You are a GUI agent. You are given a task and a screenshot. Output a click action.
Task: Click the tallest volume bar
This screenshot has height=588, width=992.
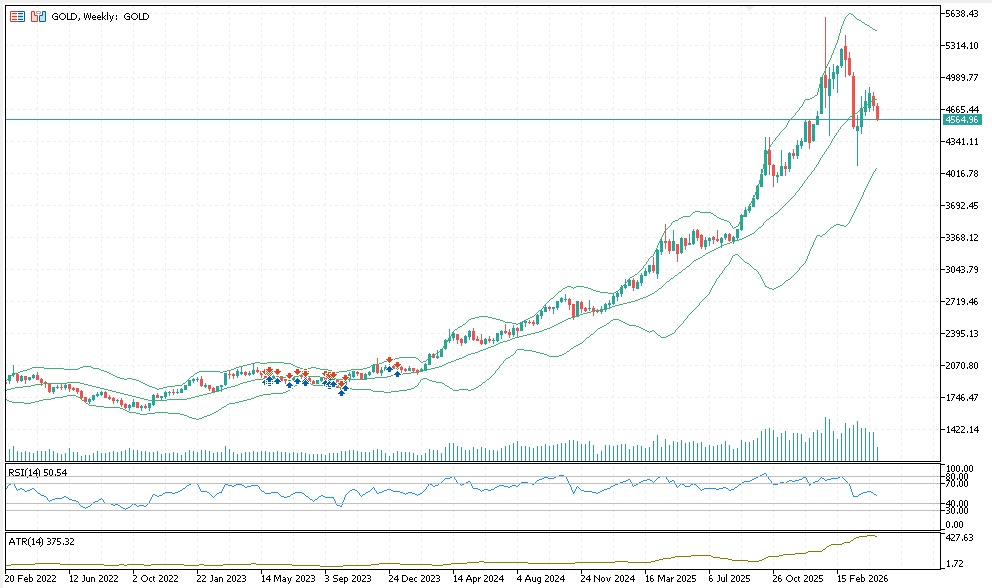coord(826,438)
